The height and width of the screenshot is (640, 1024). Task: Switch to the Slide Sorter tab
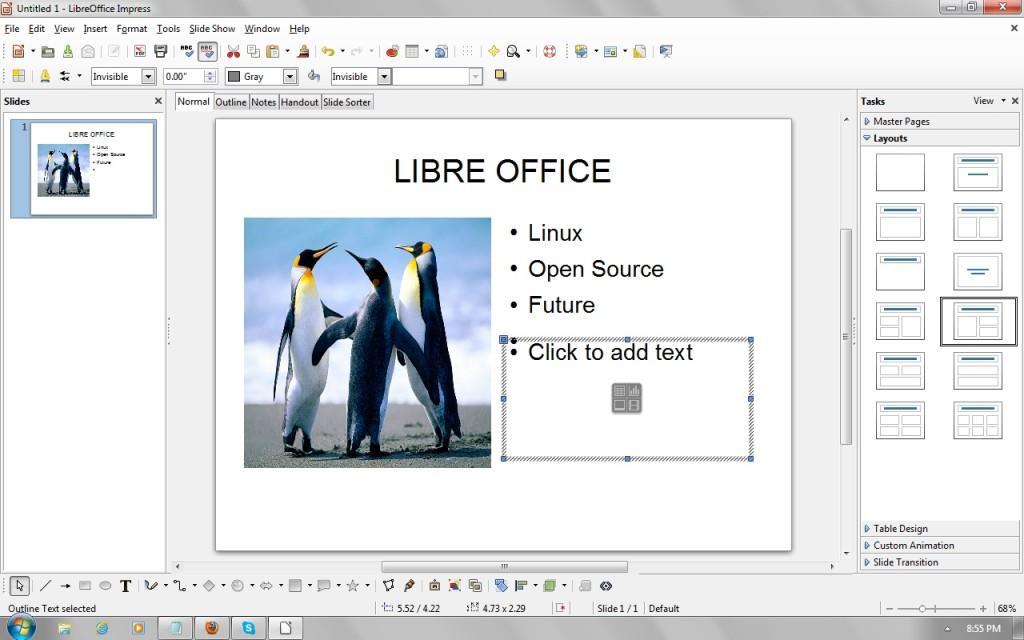click(347, 102)
